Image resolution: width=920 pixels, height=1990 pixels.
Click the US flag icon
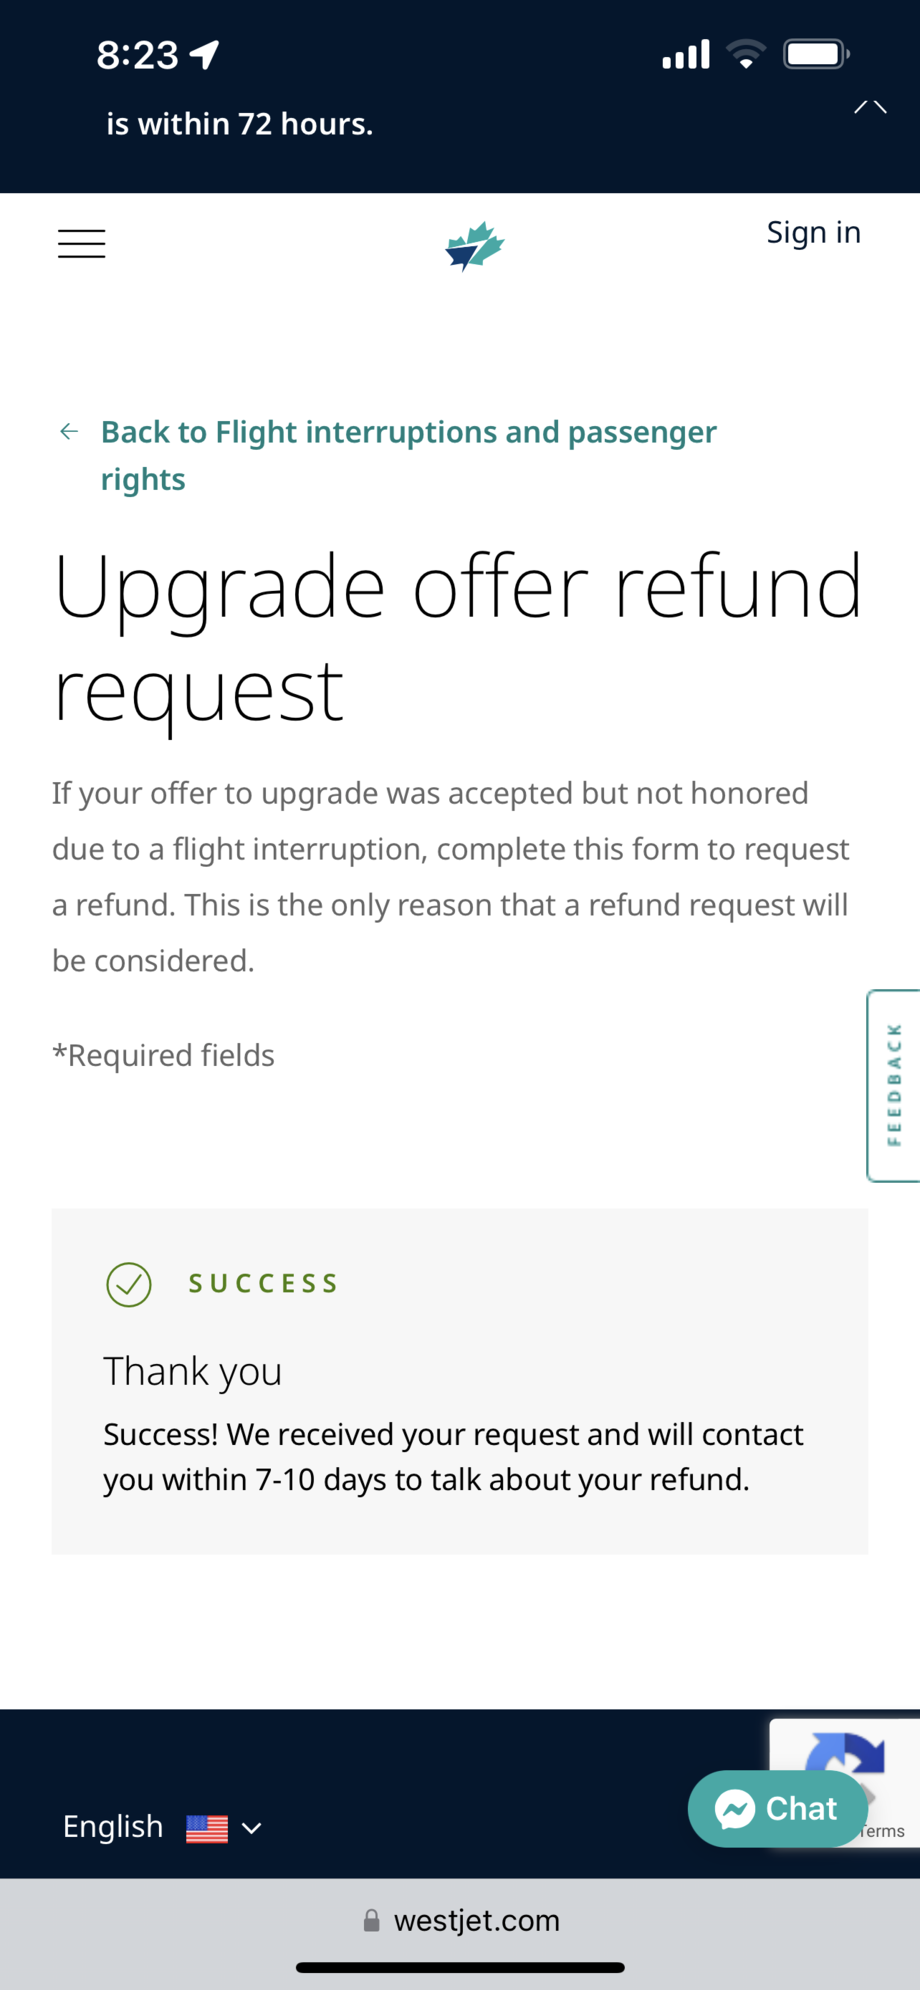pos(207,1828)
